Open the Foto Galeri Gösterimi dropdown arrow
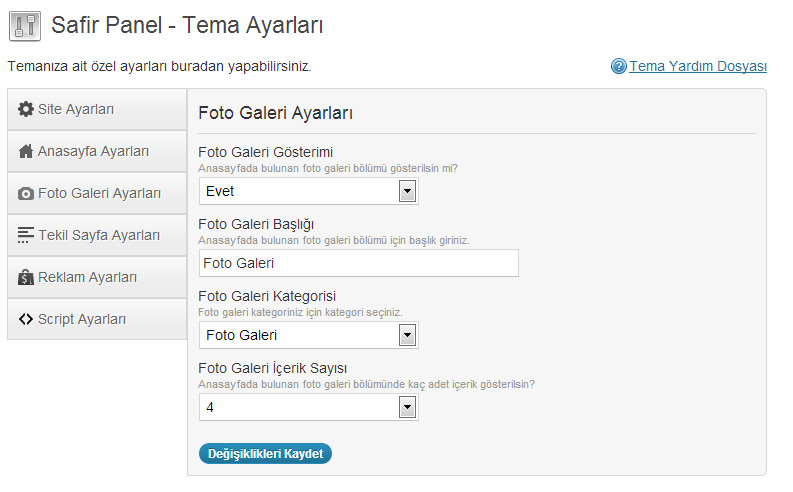The height and width of the screenshot is (492, 793). click(407, 191)
